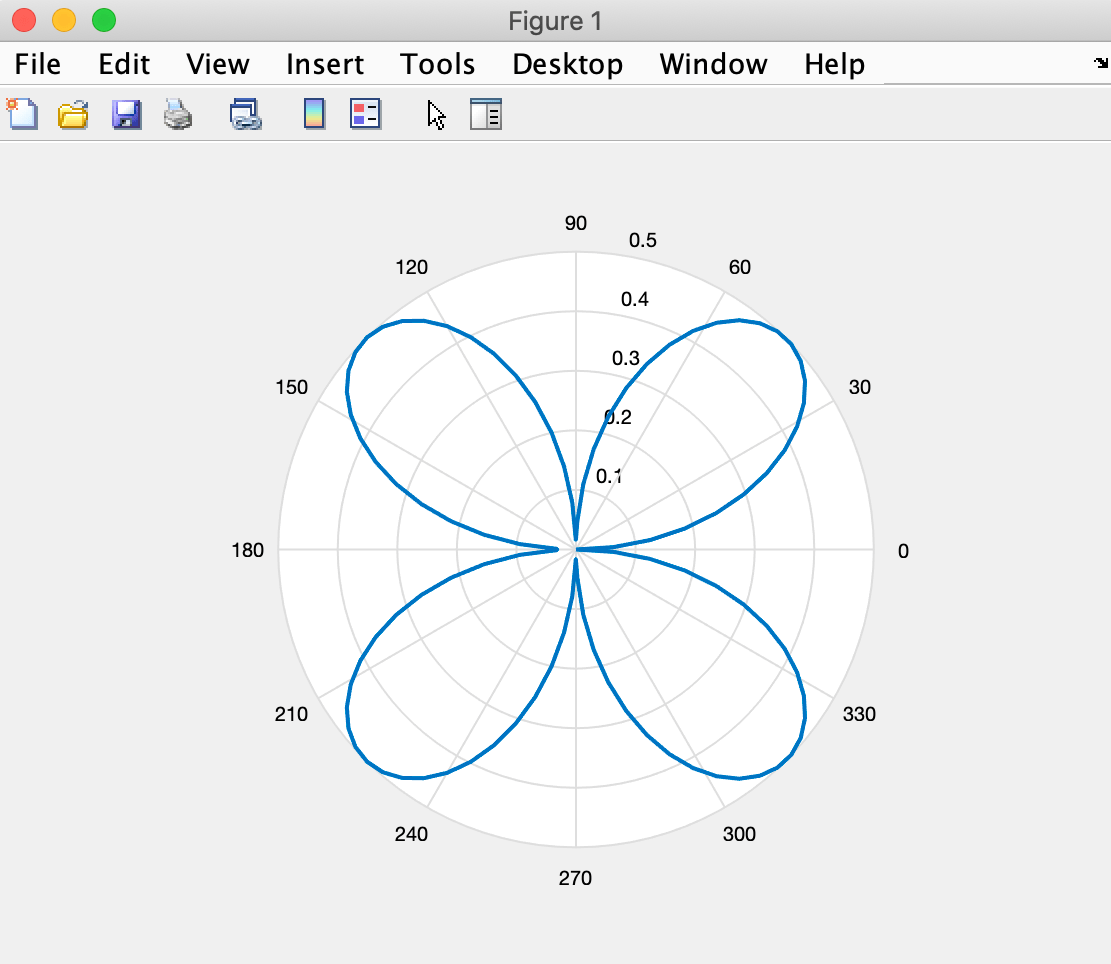The image size is (1111, 964).
Task: Click the 0 degree angle label
Action: pos(903,551)
